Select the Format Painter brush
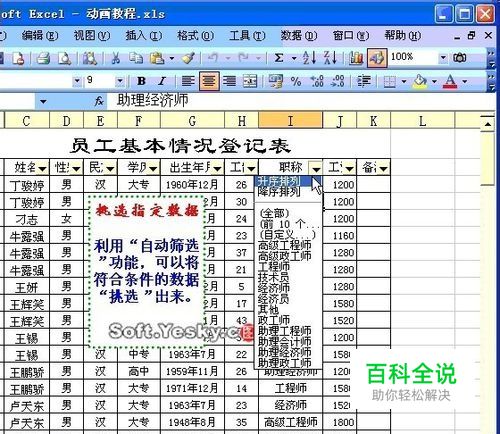Screen dimensions: 500x434 click(x=189, y=58)
